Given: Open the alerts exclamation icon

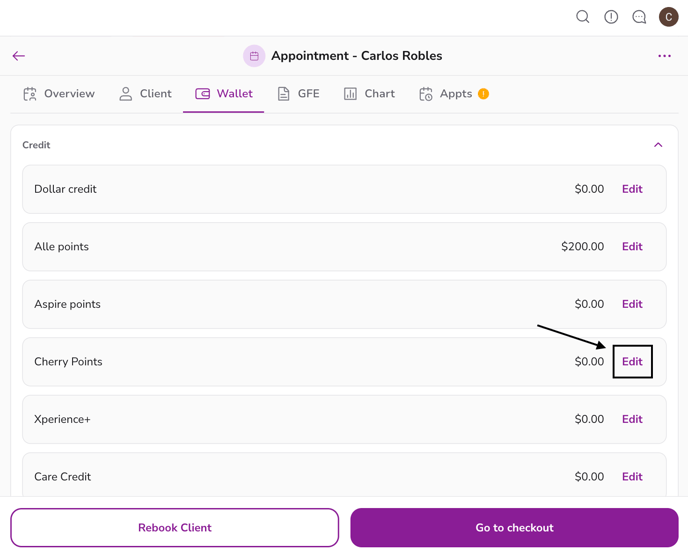Looking at the screenshot, I should point(611,17).
